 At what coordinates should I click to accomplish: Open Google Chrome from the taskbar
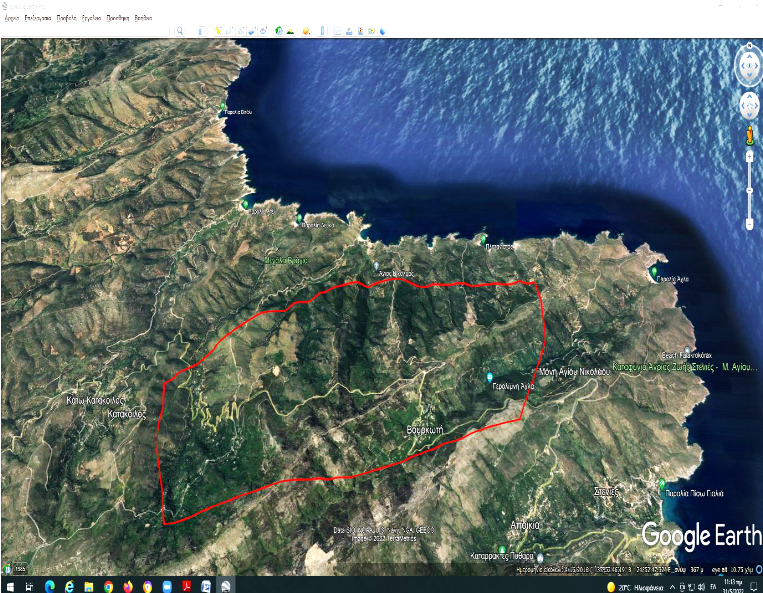(108, 585)
